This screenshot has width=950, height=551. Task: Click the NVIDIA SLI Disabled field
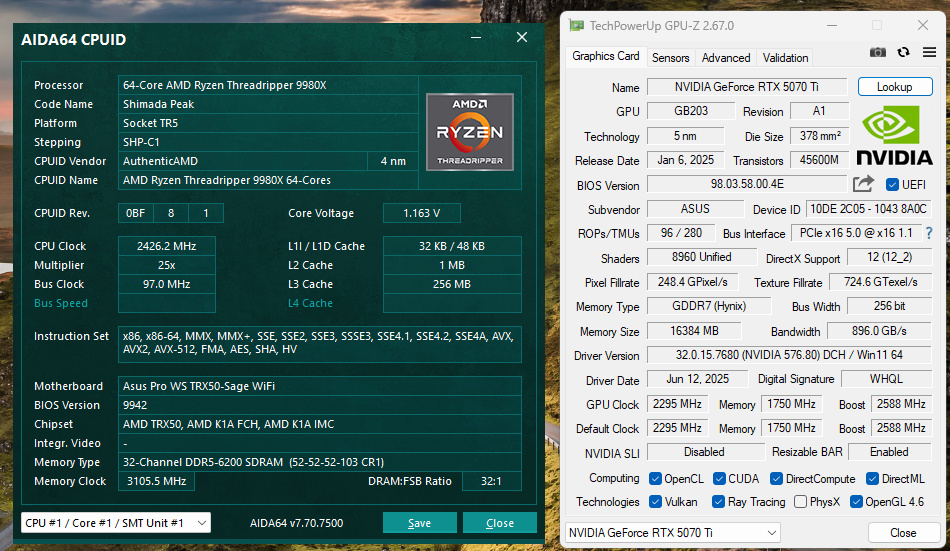pos(705,452)
